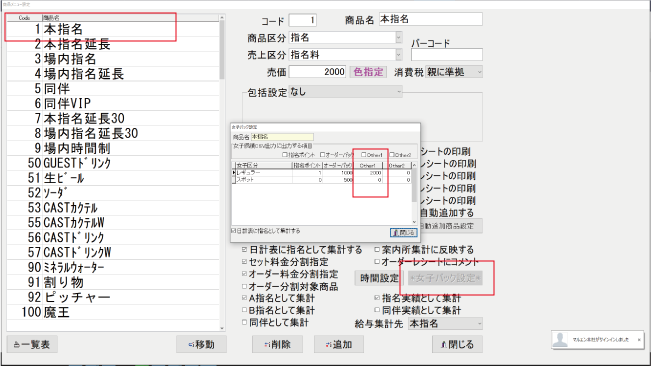Select product row 5 同伴
This screenshot has width=651, height=366.
113,88
